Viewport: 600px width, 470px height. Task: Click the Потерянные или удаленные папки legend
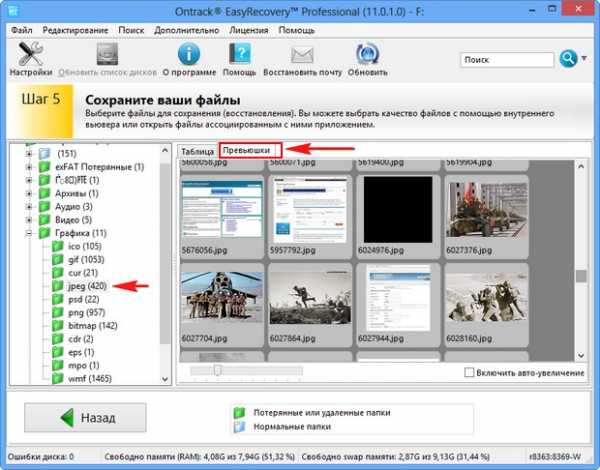(x=322, y=413)
